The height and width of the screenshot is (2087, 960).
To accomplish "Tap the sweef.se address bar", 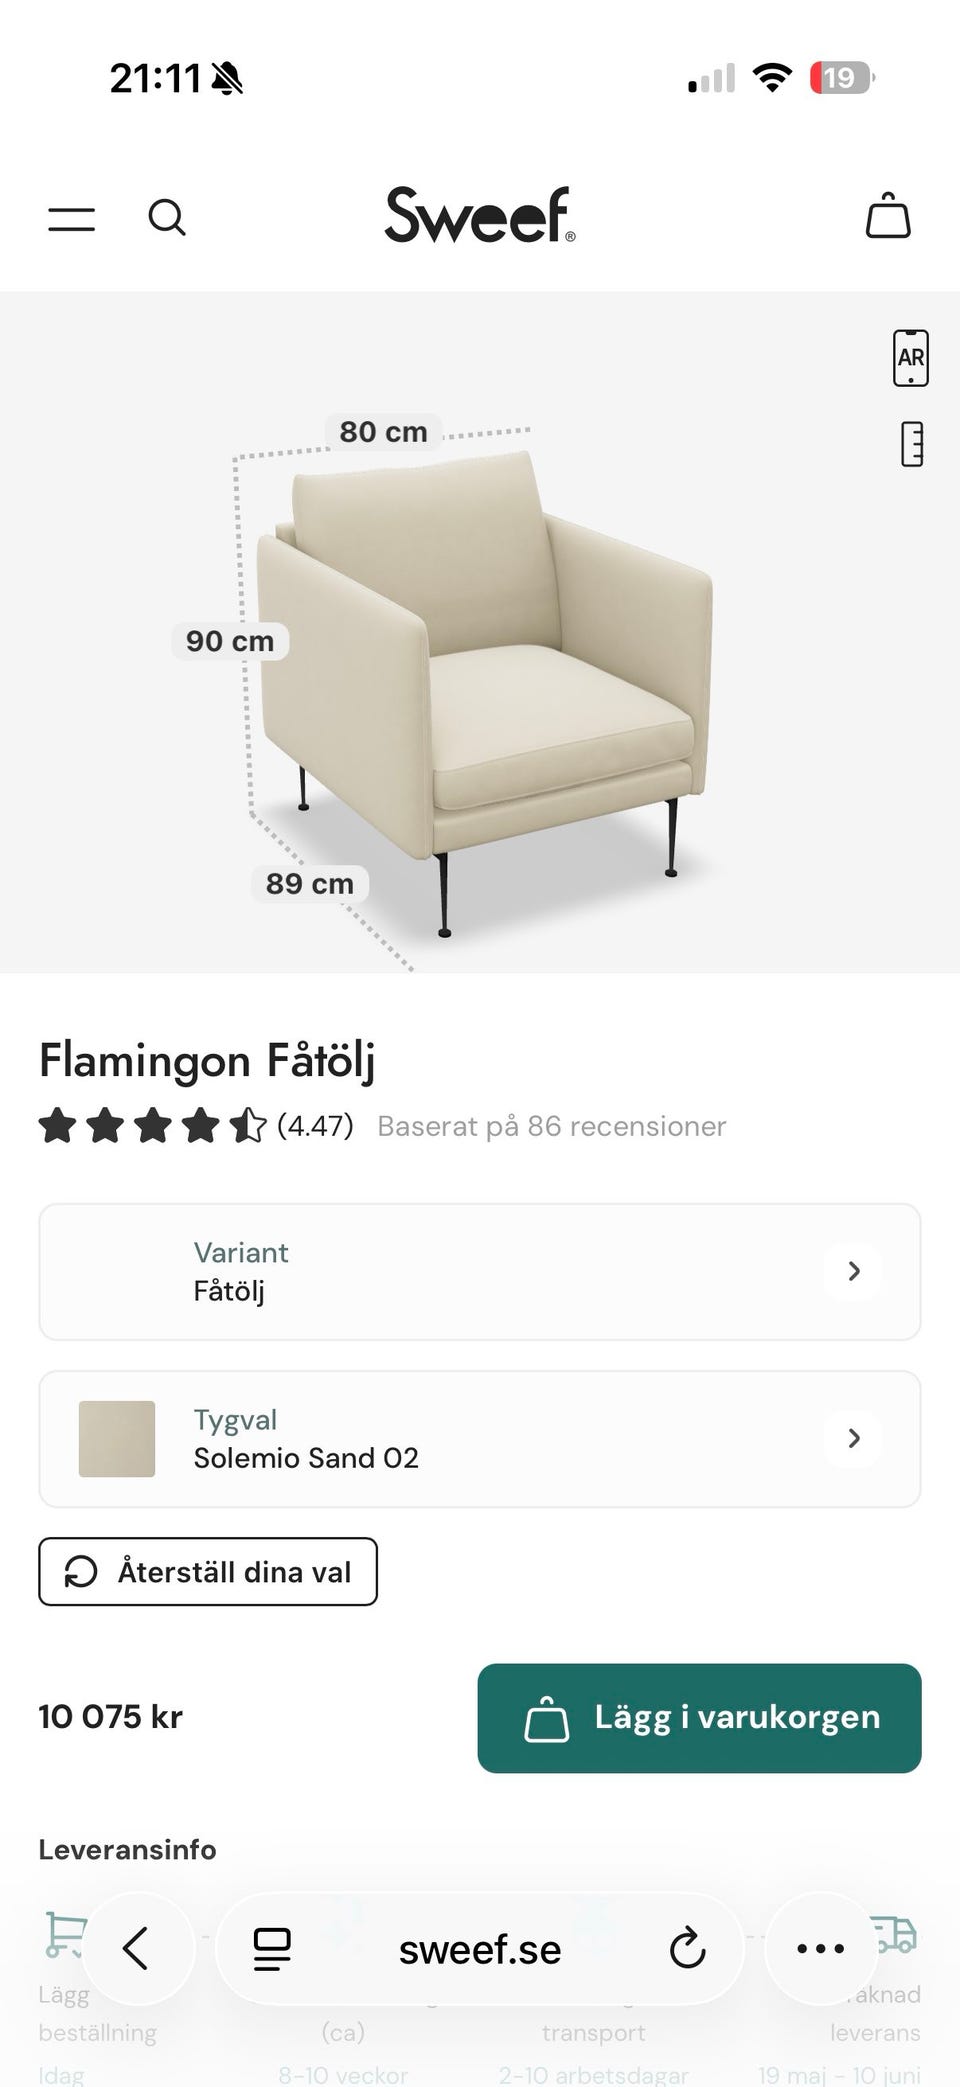I will coord(480,1949).
